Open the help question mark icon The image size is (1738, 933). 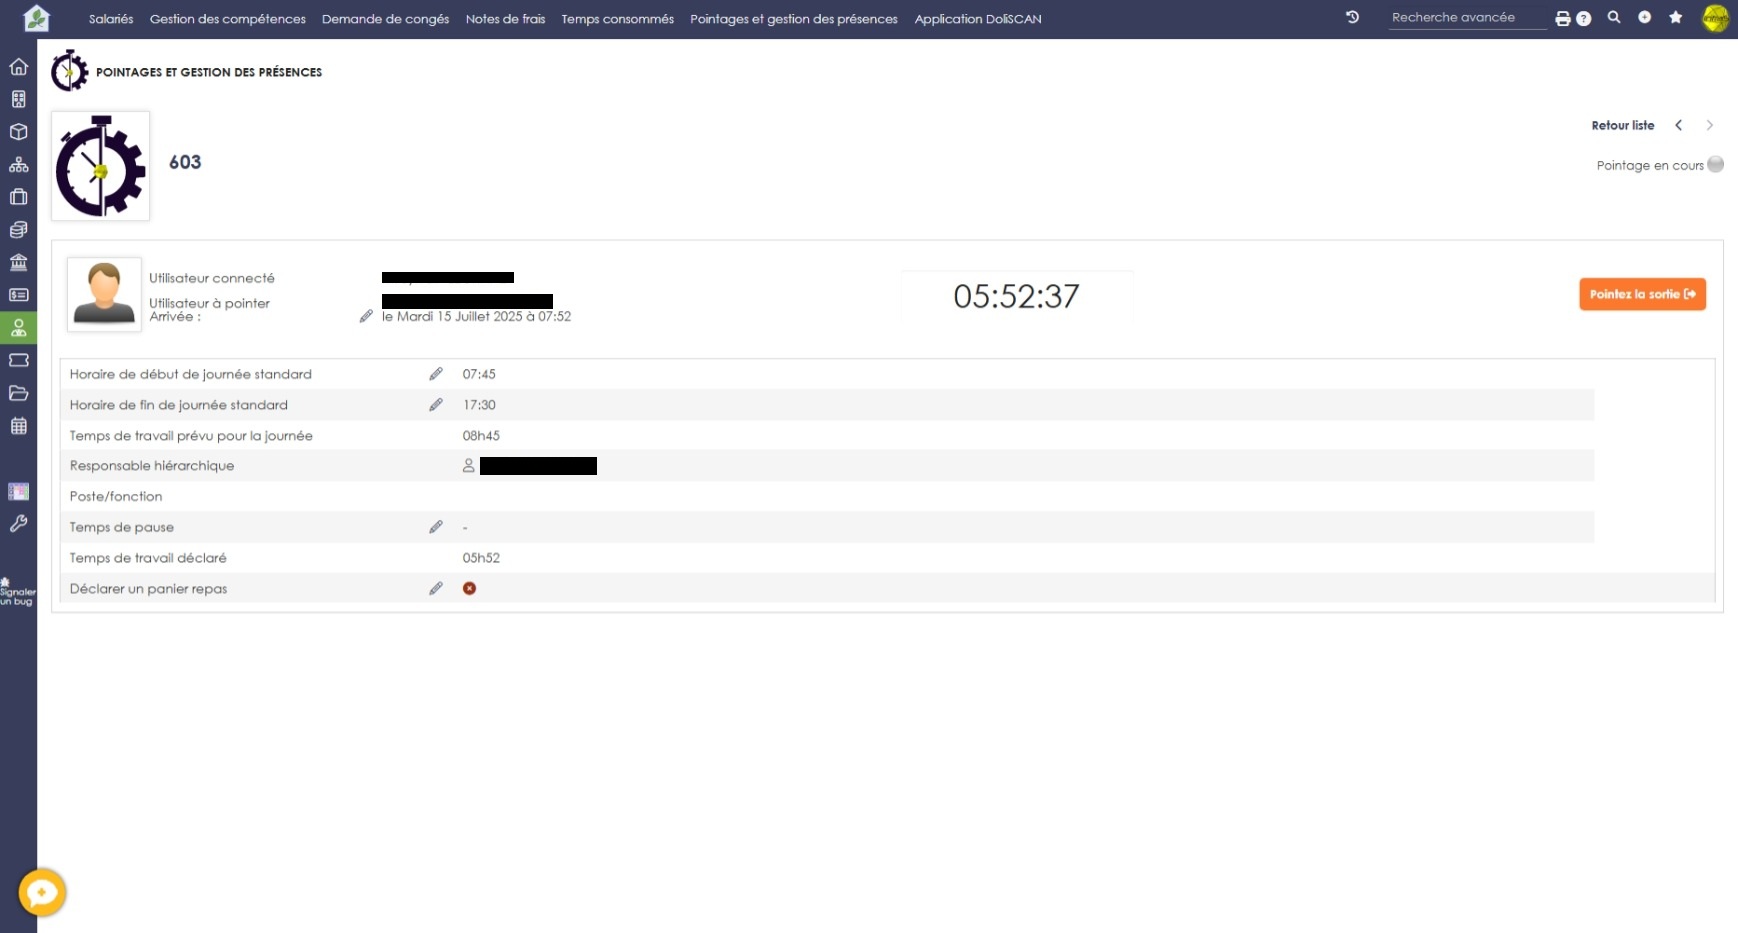pos(1584,18)
